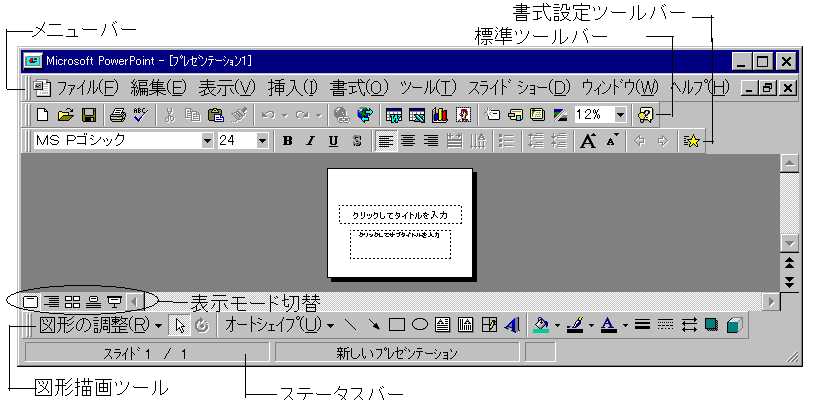Click the Insert Hyperlink icon
The image size is (816, 400).
341,115
